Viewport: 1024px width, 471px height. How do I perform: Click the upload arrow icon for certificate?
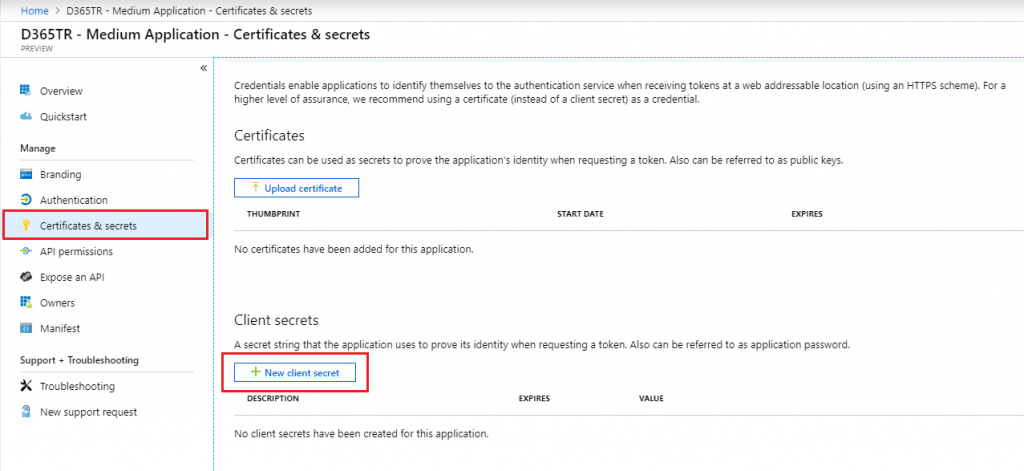tap(255, 188)
